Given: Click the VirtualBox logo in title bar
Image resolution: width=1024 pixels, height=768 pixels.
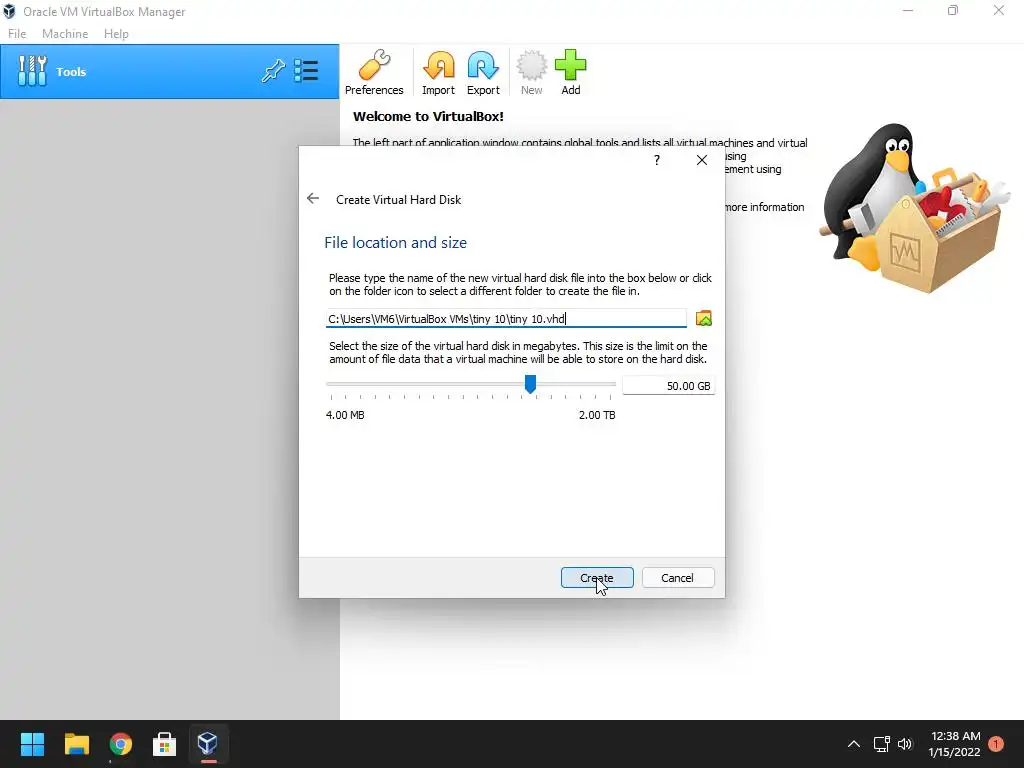Looking at the screenshot, I should (x=9, y=12).
